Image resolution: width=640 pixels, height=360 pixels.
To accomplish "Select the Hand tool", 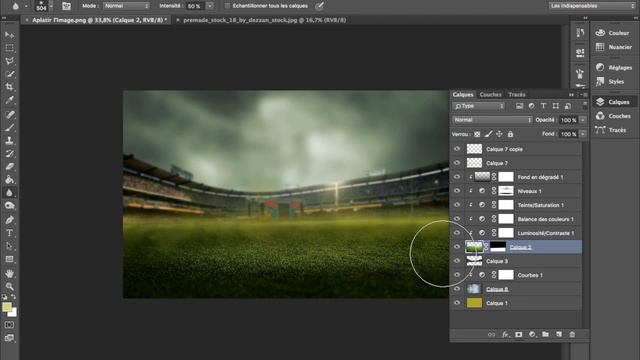I will [9, 273].
